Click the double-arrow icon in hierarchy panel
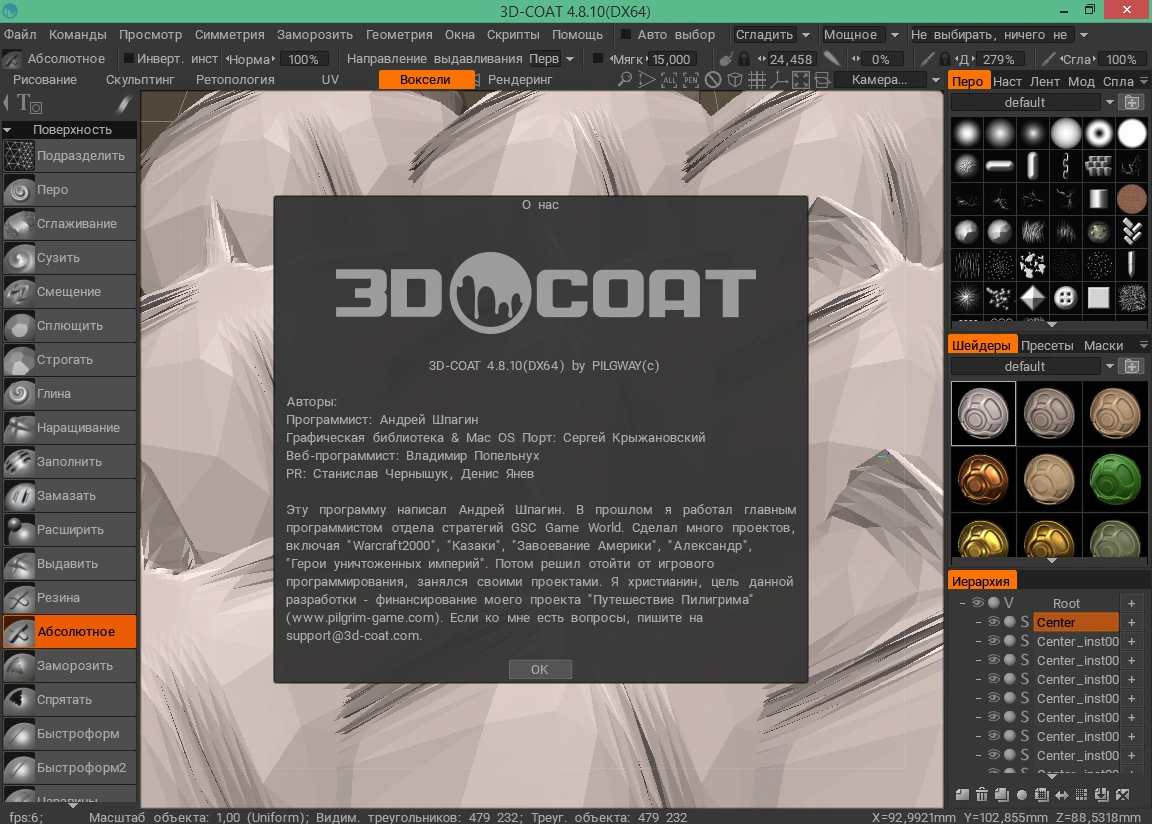The image size is (1152, 824). click(1062, 794)
